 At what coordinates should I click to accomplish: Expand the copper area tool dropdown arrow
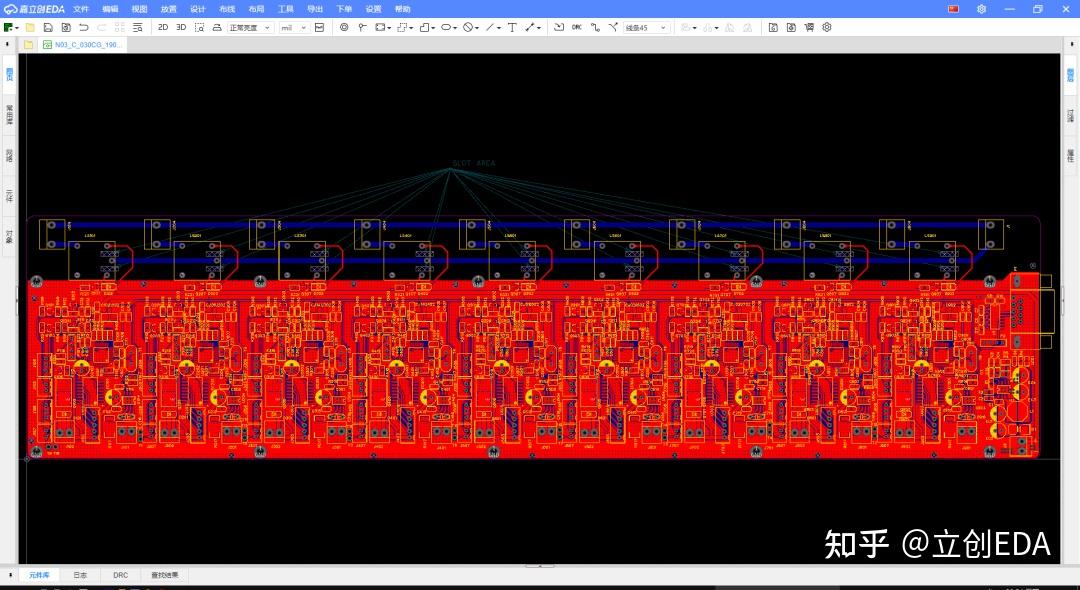390,28
